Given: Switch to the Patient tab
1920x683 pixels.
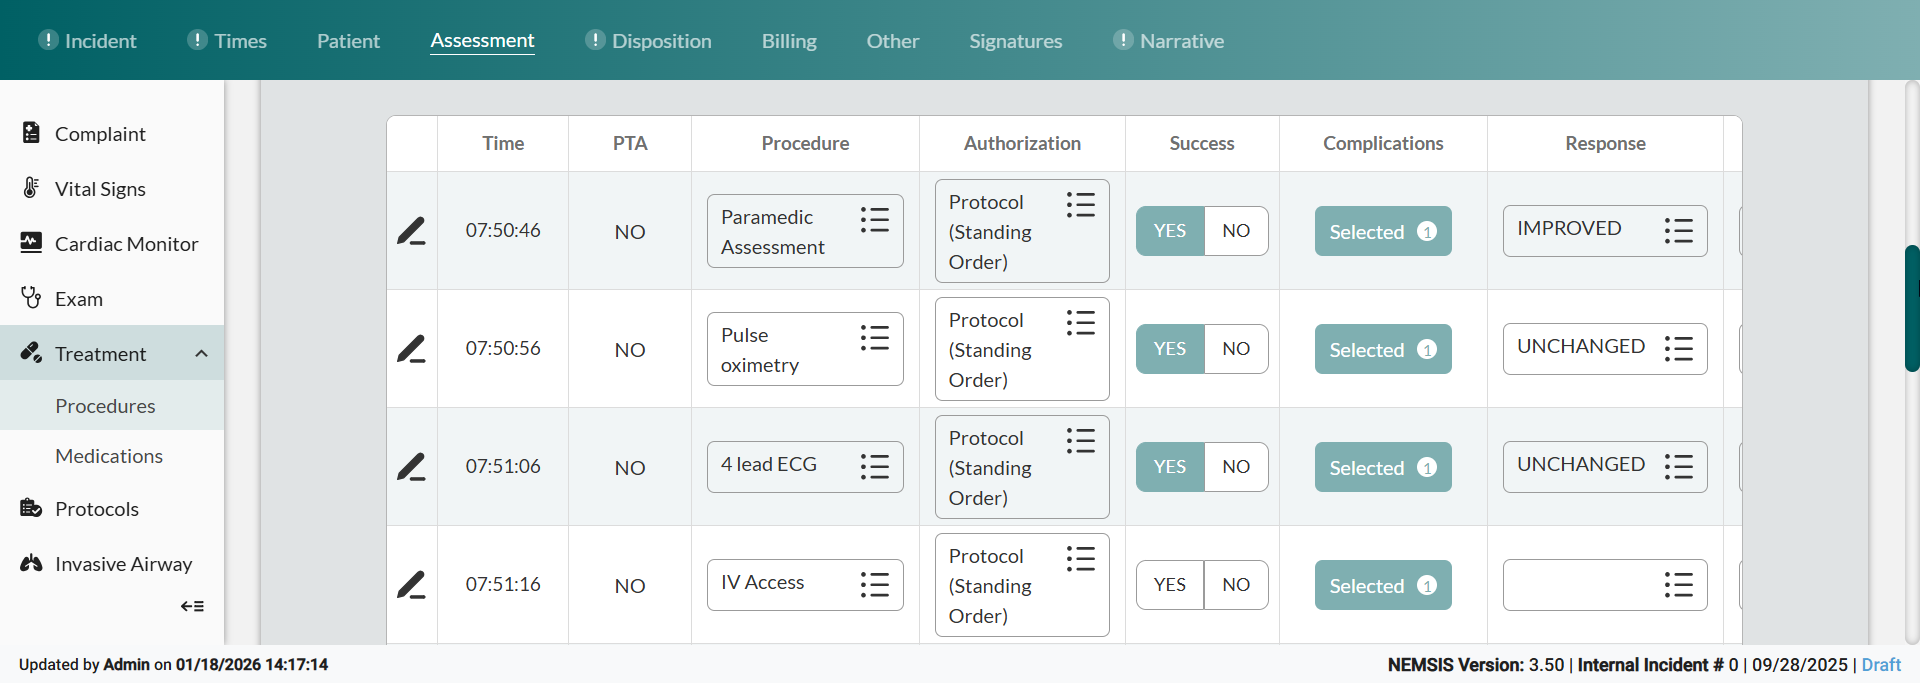Looking at the screenshot, I should pos(348,41).
